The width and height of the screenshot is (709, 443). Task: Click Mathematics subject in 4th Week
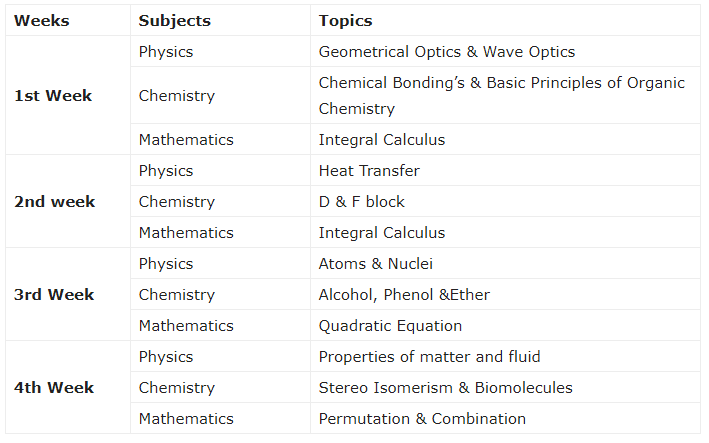click(186, 419)
